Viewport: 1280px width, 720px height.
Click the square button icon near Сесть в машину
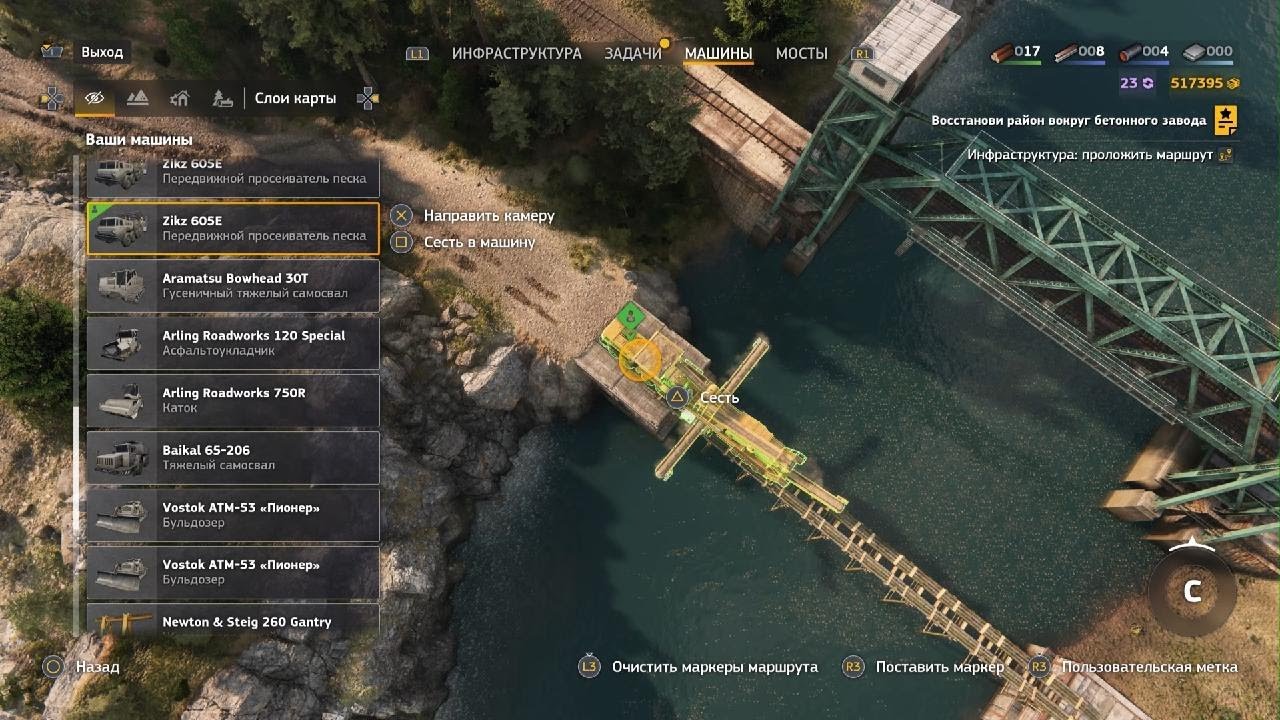(401, 242)
